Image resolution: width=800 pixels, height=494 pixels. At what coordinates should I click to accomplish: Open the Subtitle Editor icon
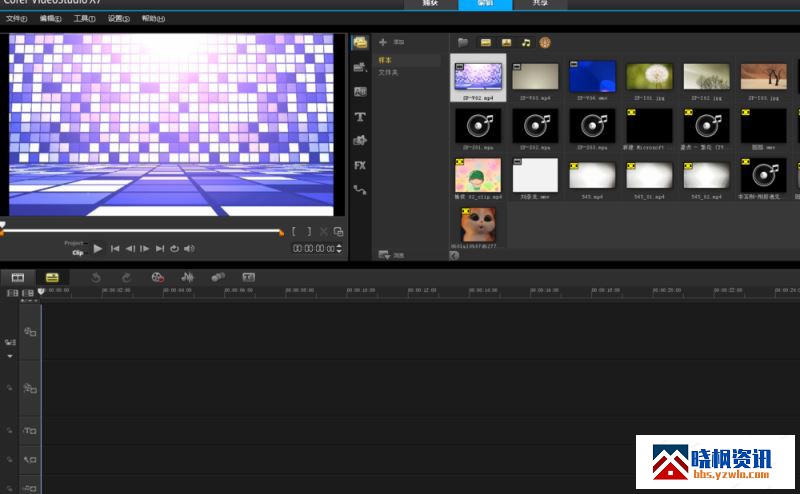tap(248, 277)
